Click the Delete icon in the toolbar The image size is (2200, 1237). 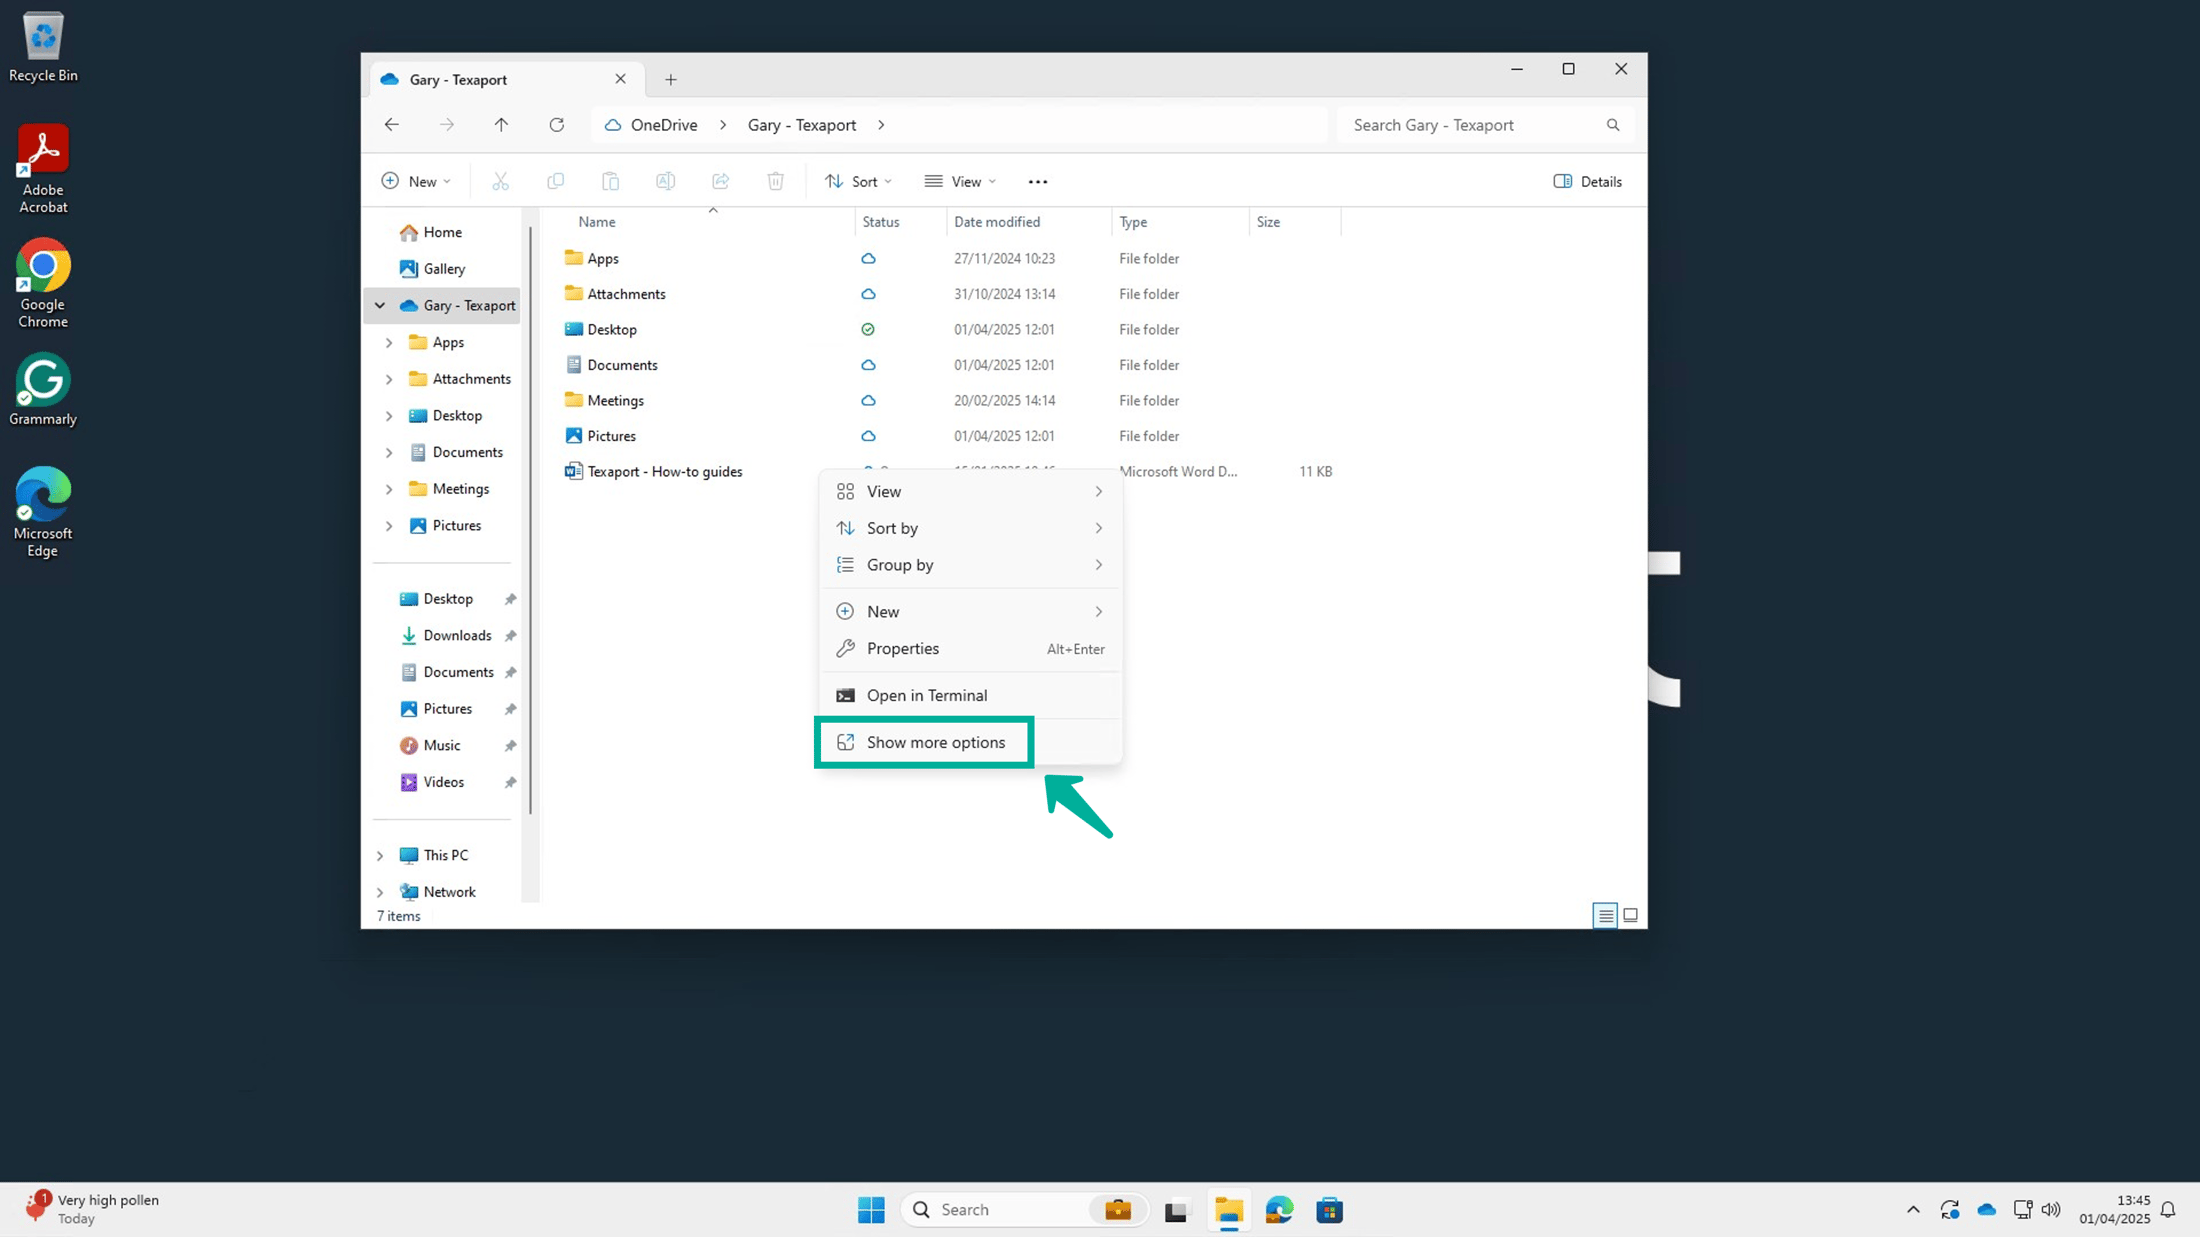click(775, 181)
